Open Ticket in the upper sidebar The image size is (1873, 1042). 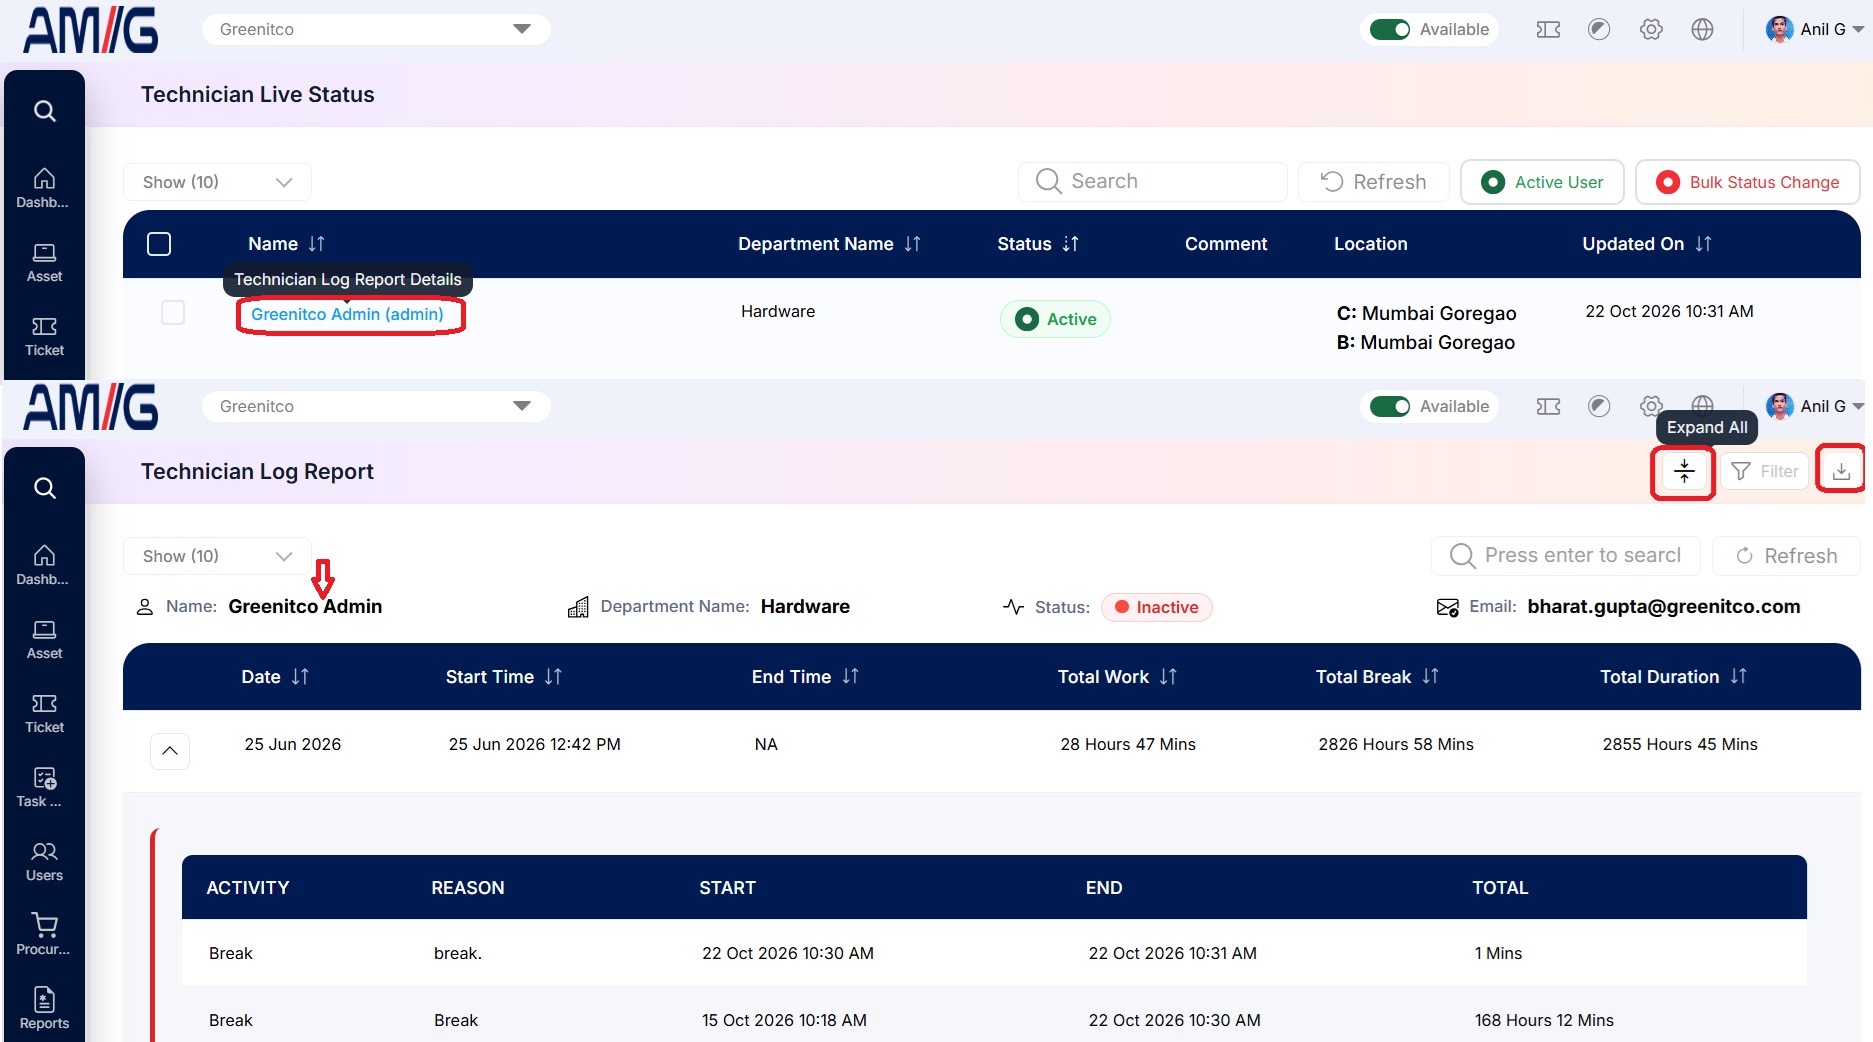pyautogui.click(x=44, y=337)
